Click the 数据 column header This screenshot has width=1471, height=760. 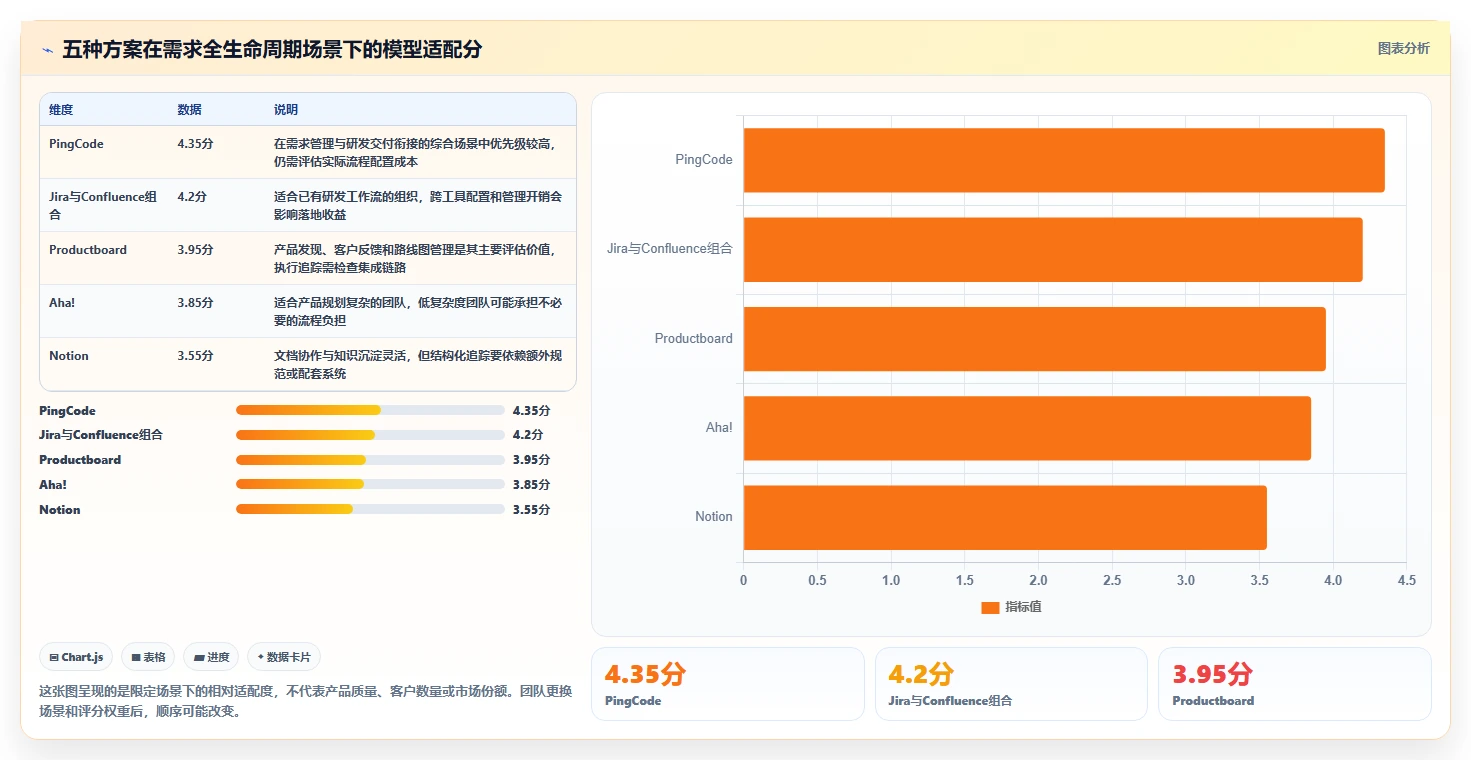coord(189,109)
